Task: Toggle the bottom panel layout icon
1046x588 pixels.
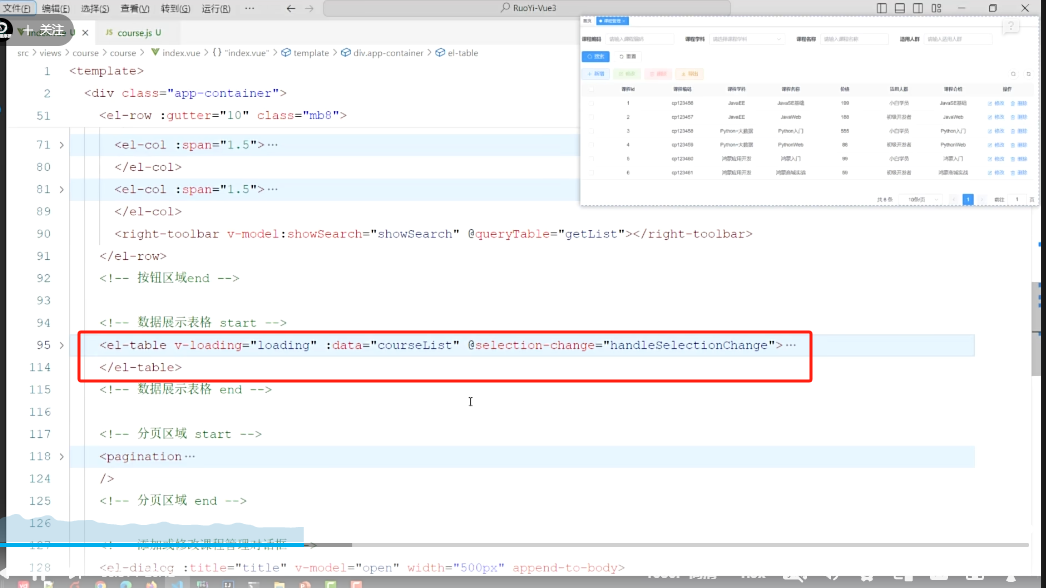Action: pyautogui.click(x=900, y=8)
